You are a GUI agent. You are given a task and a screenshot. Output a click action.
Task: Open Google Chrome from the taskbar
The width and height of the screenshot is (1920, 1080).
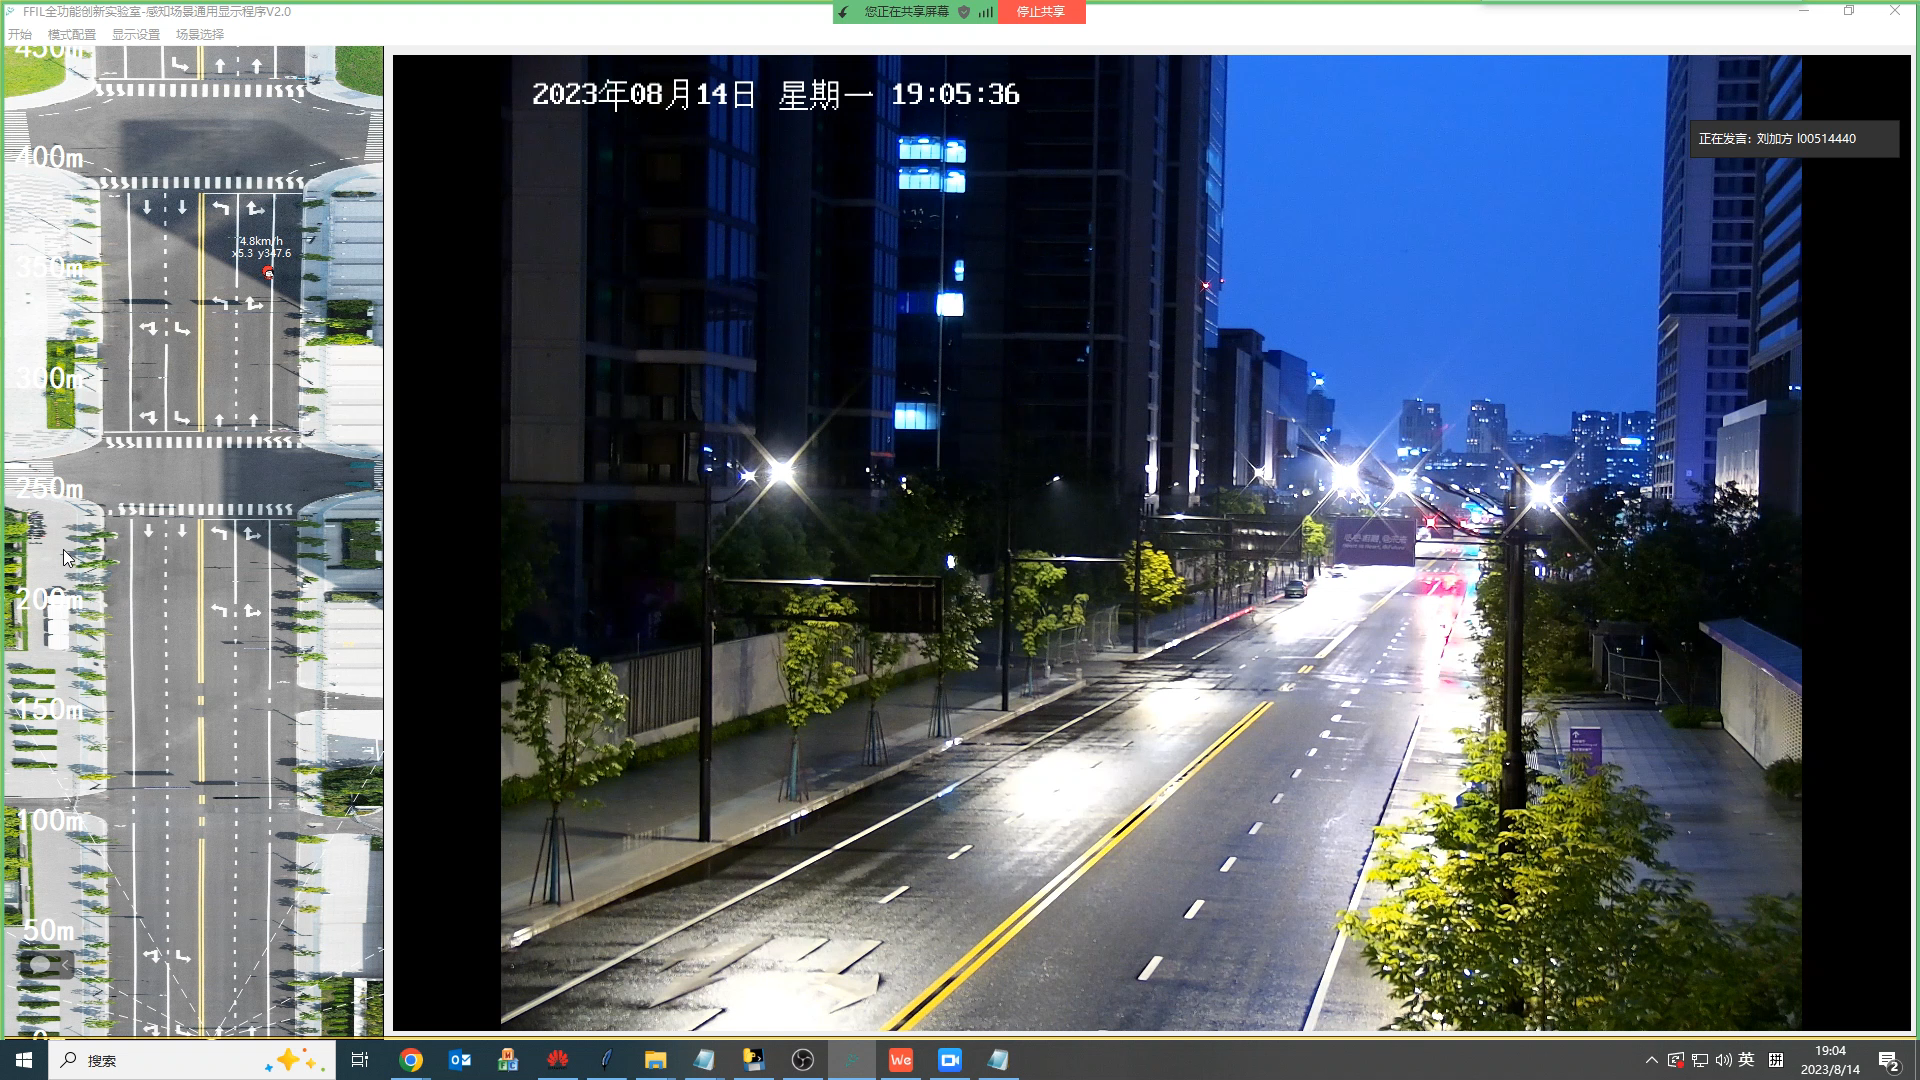pos(411,1060)
